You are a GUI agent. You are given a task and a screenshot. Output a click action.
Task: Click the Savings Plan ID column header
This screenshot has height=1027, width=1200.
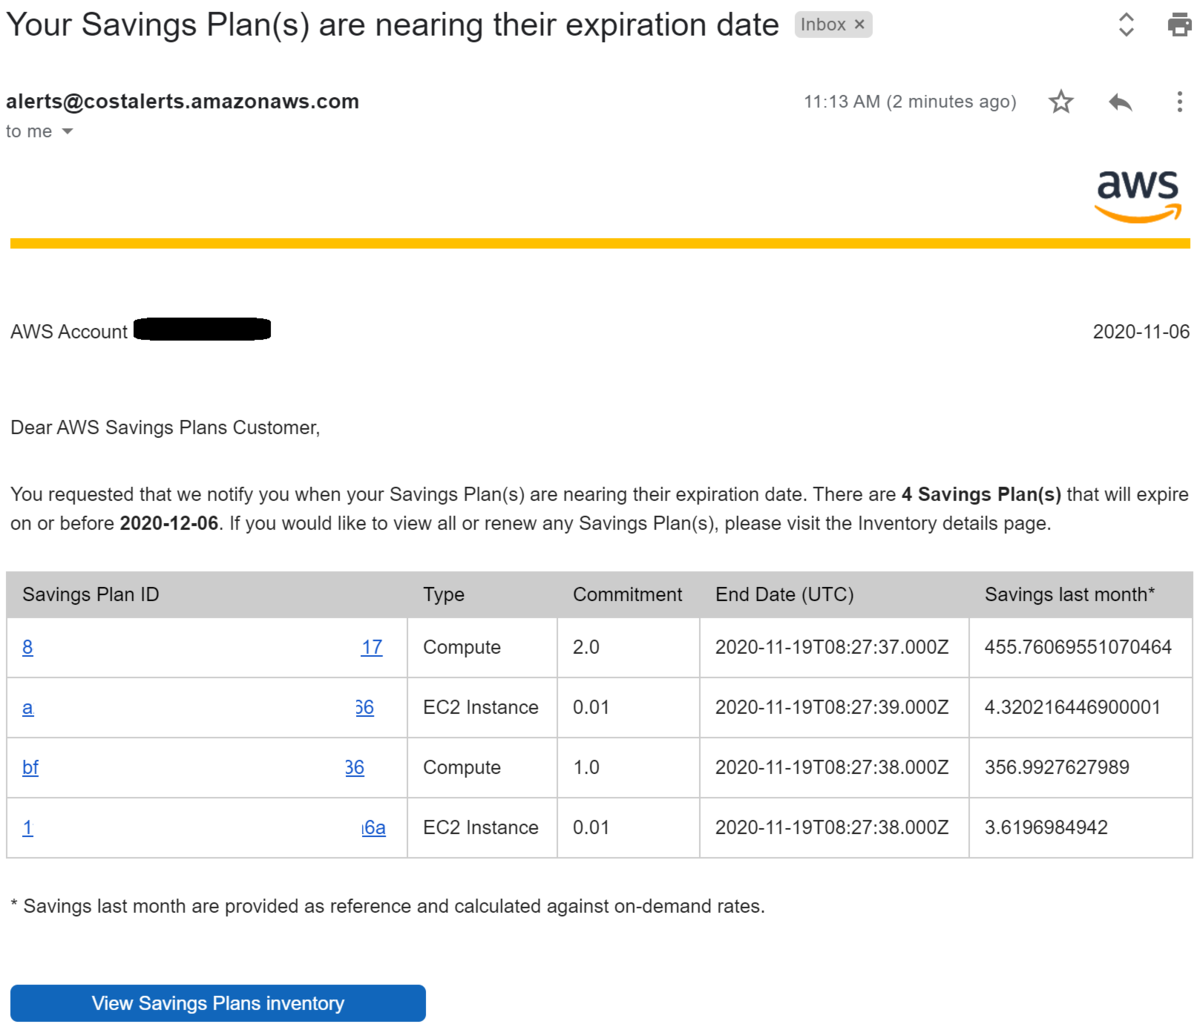tap(90, 594)
